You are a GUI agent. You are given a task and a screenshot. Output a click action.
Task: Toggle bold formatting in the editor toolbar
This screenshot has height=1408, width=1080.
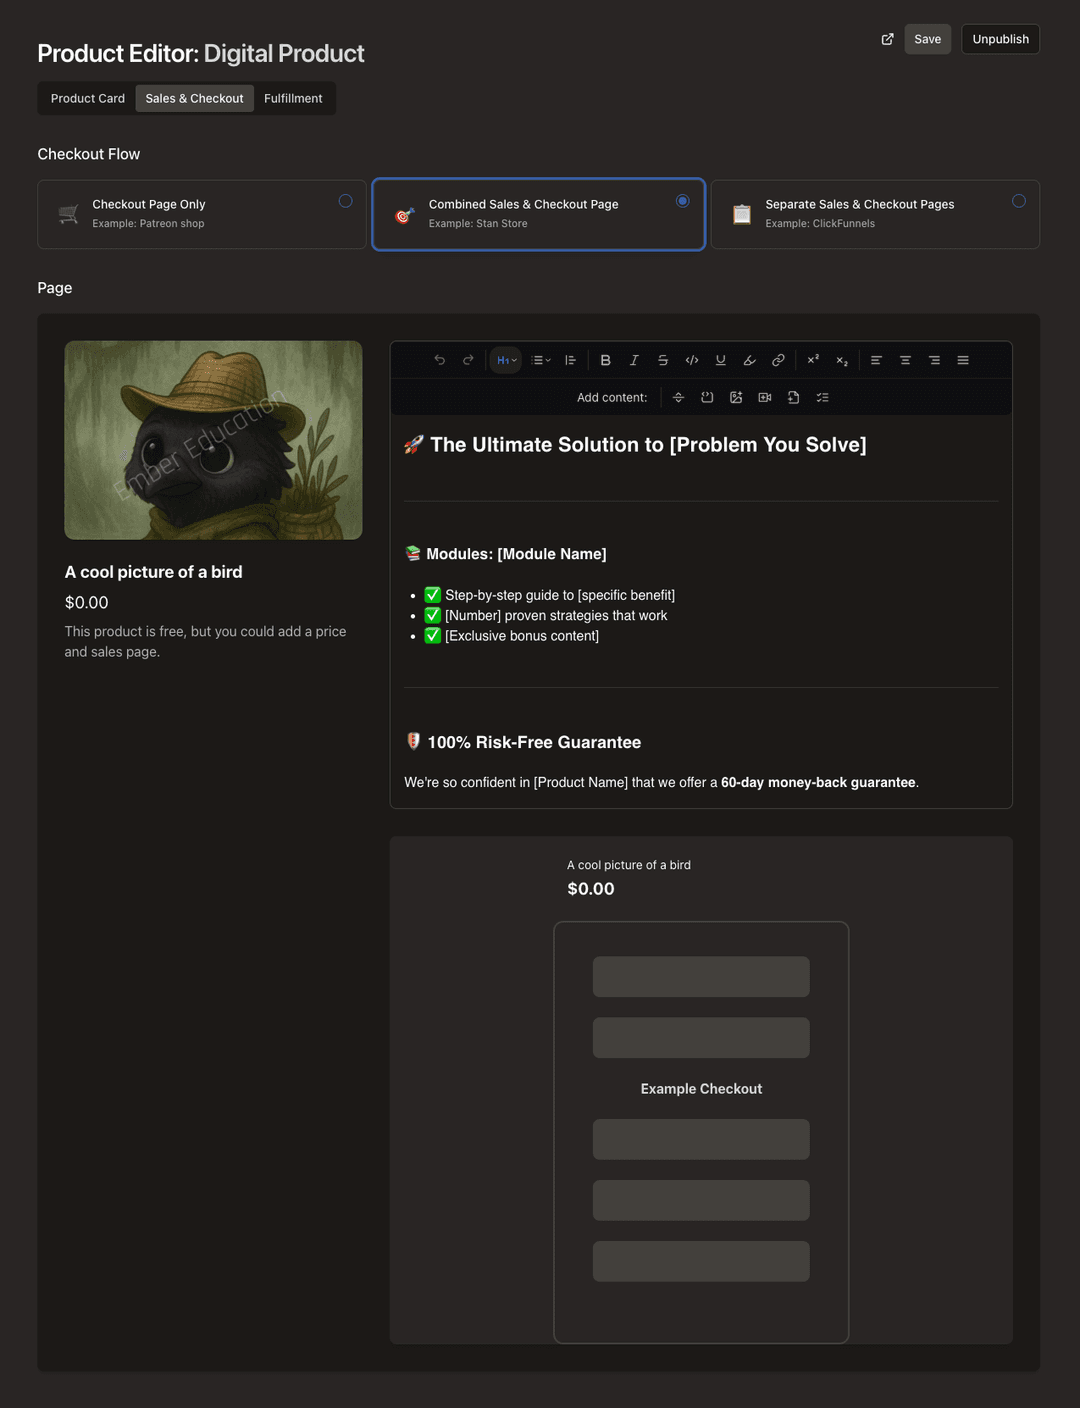pyautogui.click(x=605, y=360)
